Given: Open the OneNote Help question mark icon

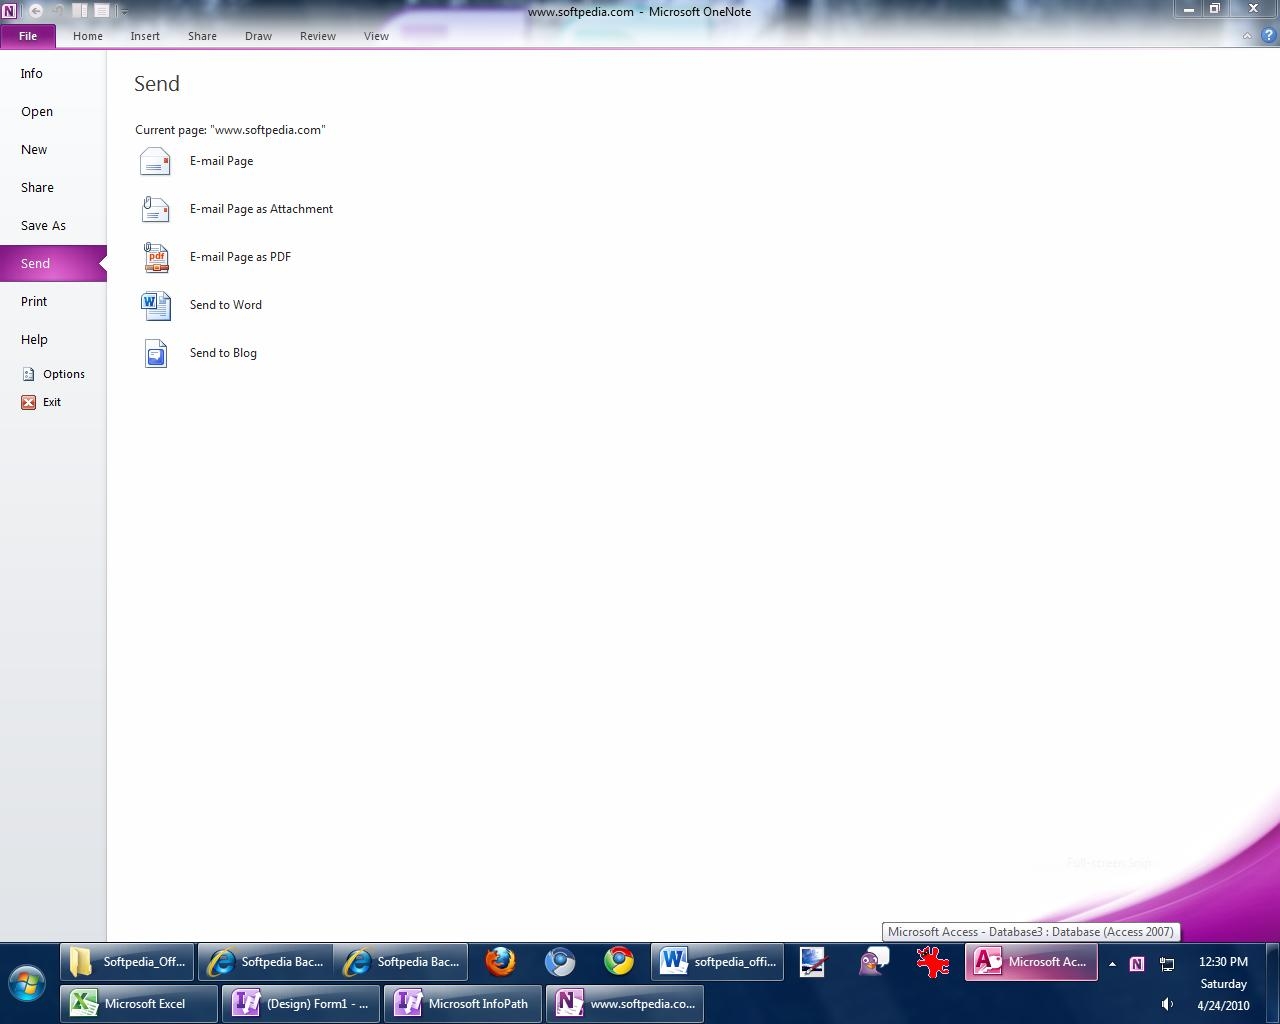Looking at the screenshot, I should tap(1268, 36).
